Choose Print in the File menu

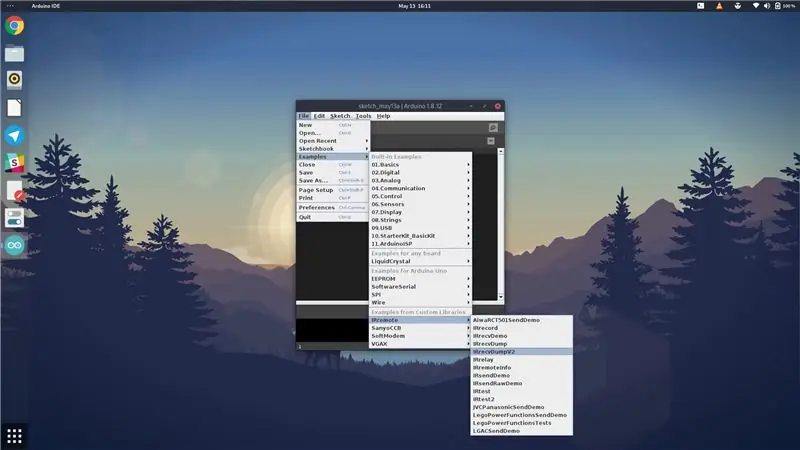coord(333,198)
